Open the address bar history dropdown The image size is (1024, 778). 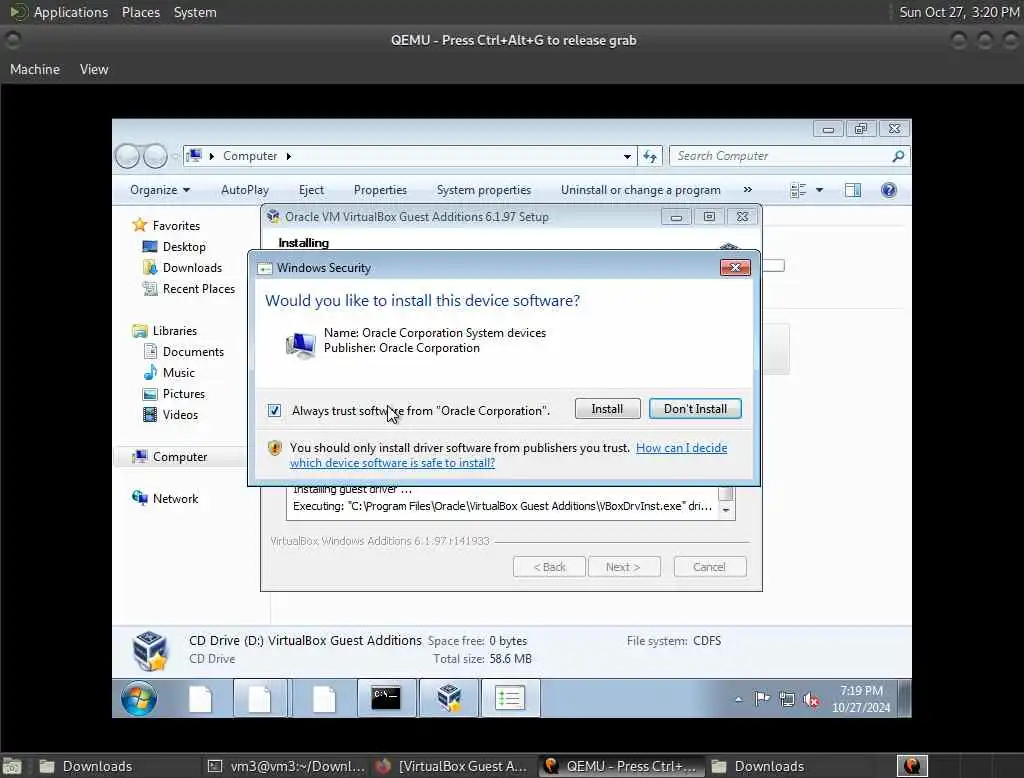click(x=627, y=157)
